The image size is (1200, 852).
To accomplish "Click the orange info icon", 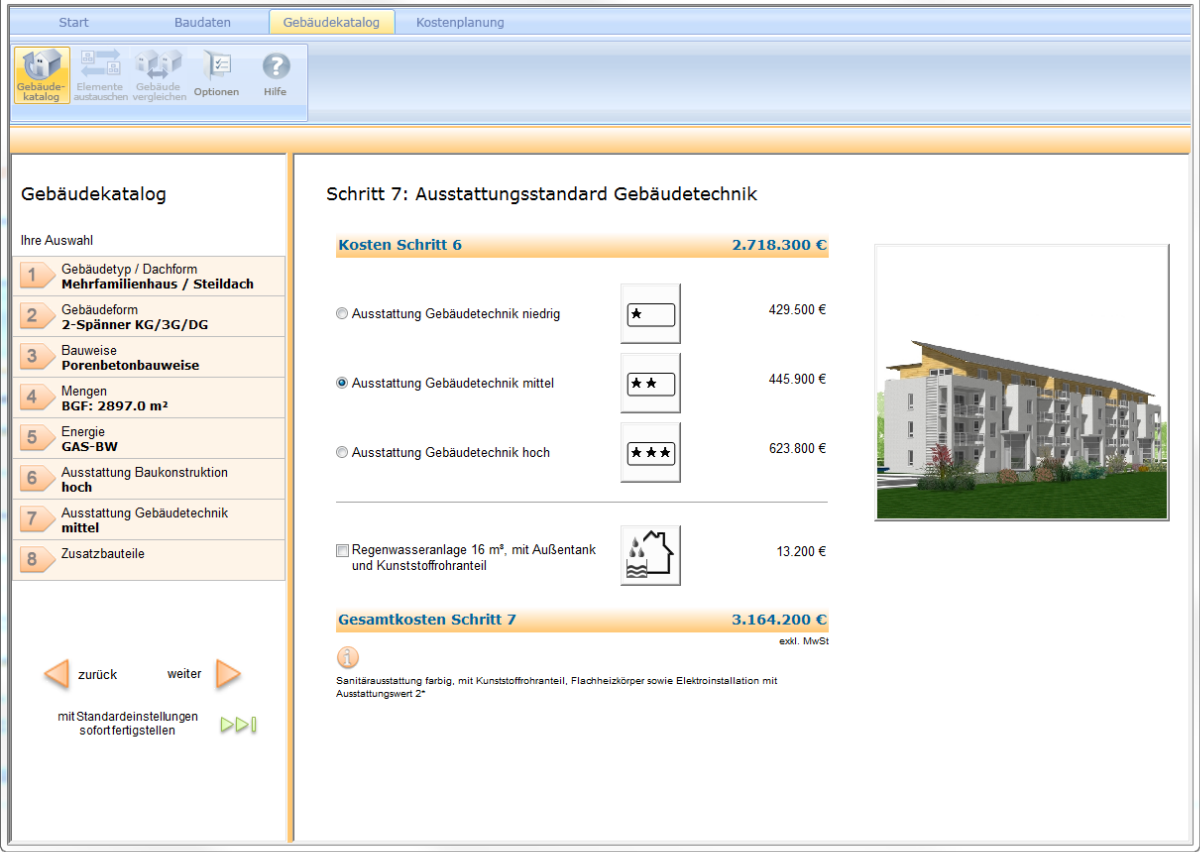I will tap(347, 657).
